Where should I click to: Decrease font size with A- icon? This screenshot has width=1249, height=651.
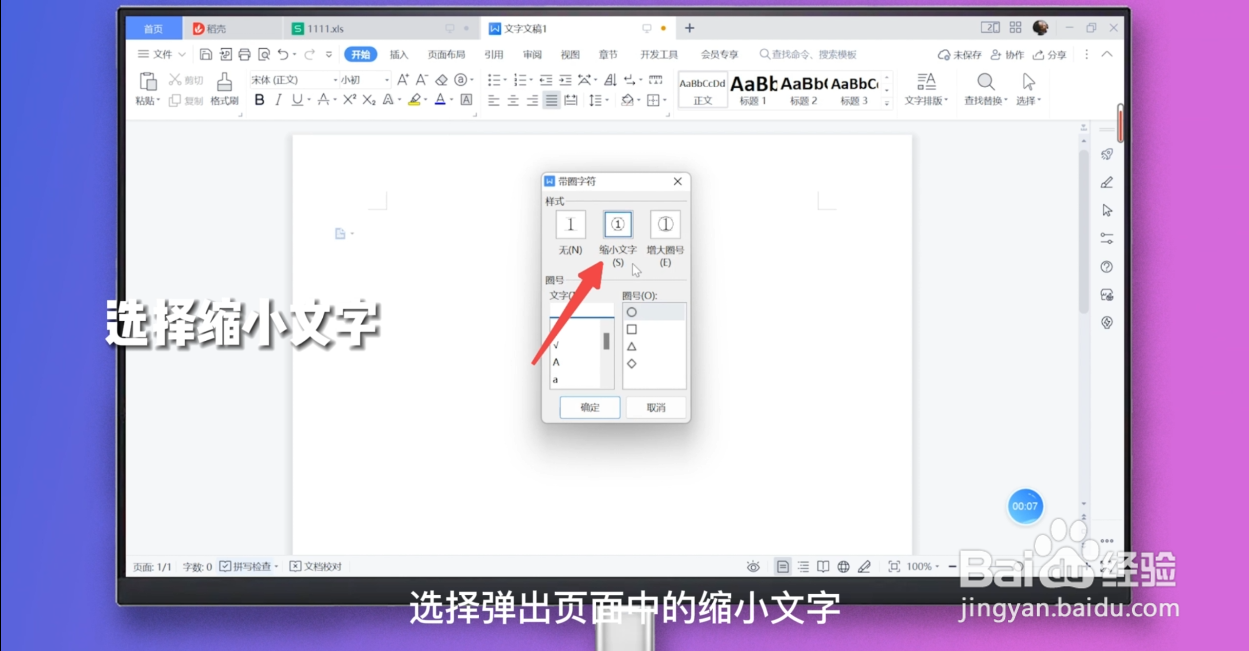pyautogui.click(x=422, y=79)
